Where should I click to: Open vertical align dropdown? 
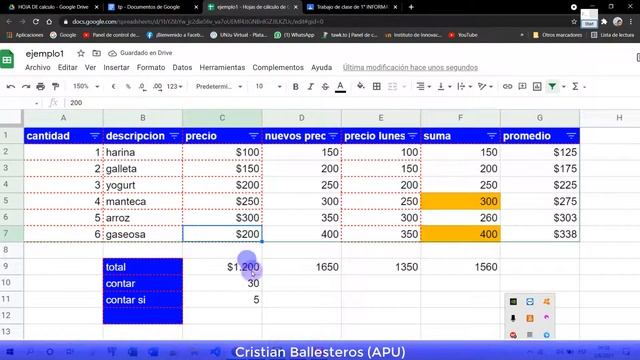pos(444,87)
